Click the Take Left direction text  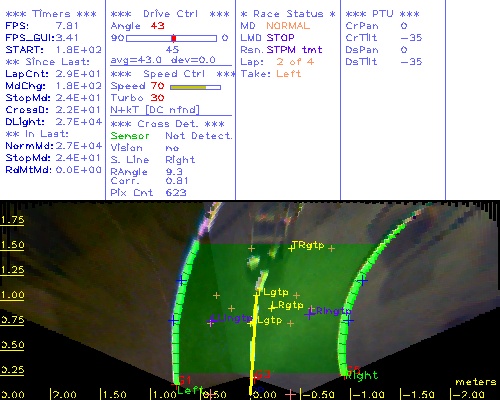coord(289,74)
